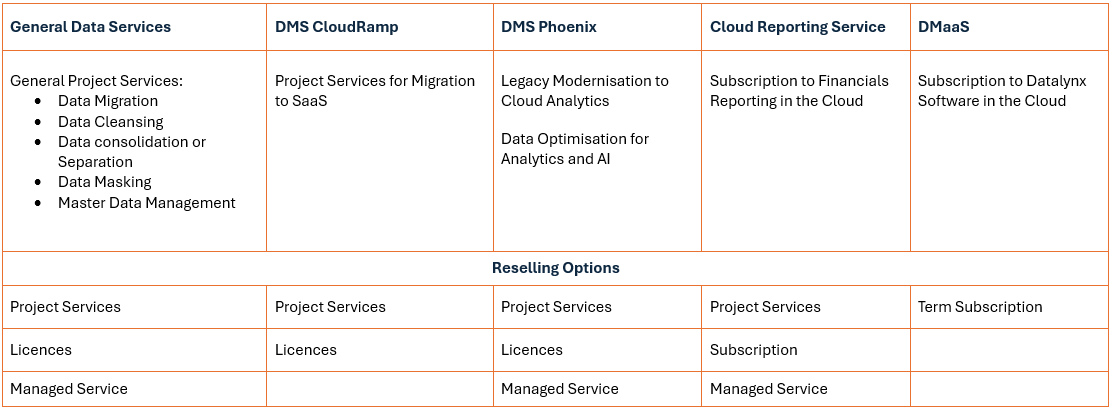Select the DMS CloudRamp header cell

click(336, 27)
